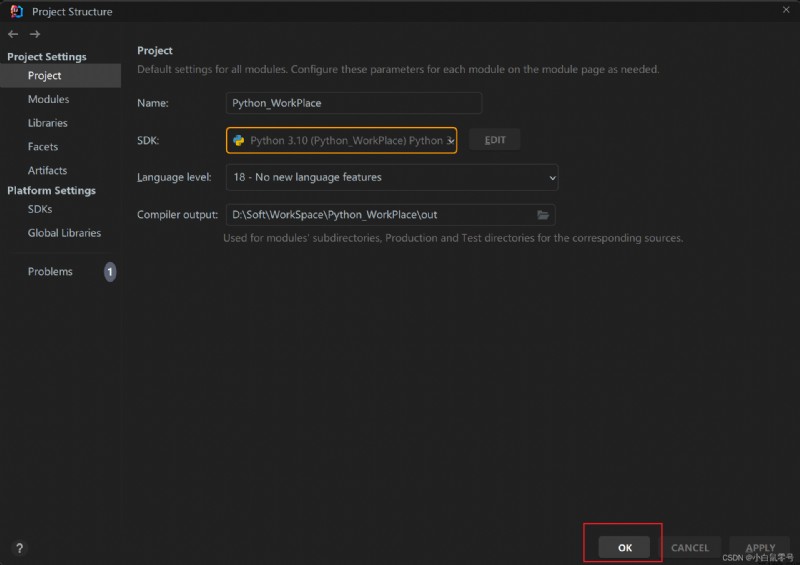The height and width of the screenshot is (565, 800).
Task: Open the SDK dropdown
Action: pos(341,140)
